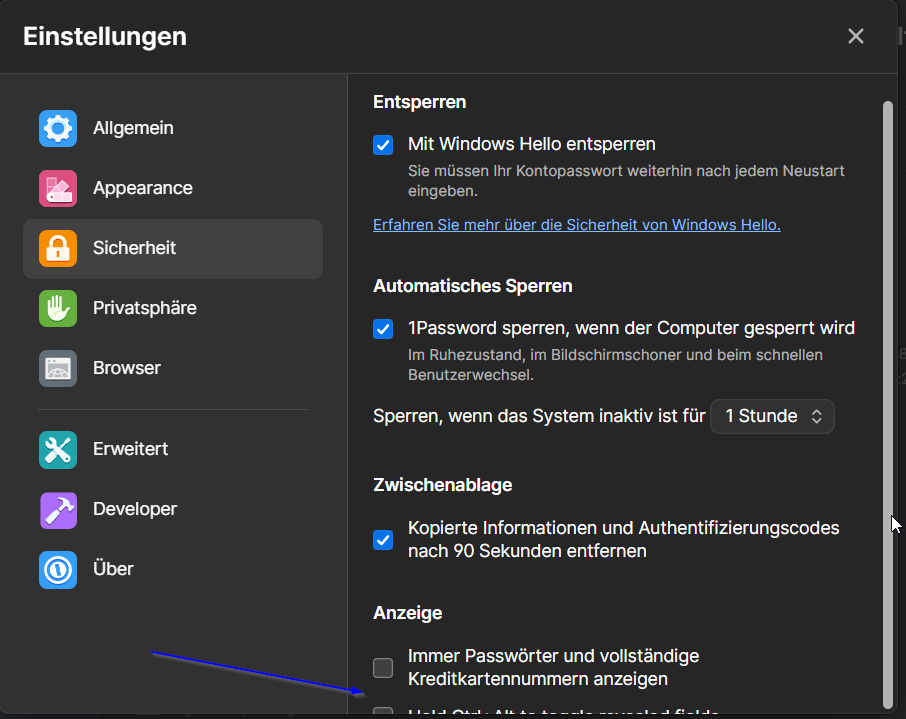Close the Einstellungen dialog

coord(856,36)
